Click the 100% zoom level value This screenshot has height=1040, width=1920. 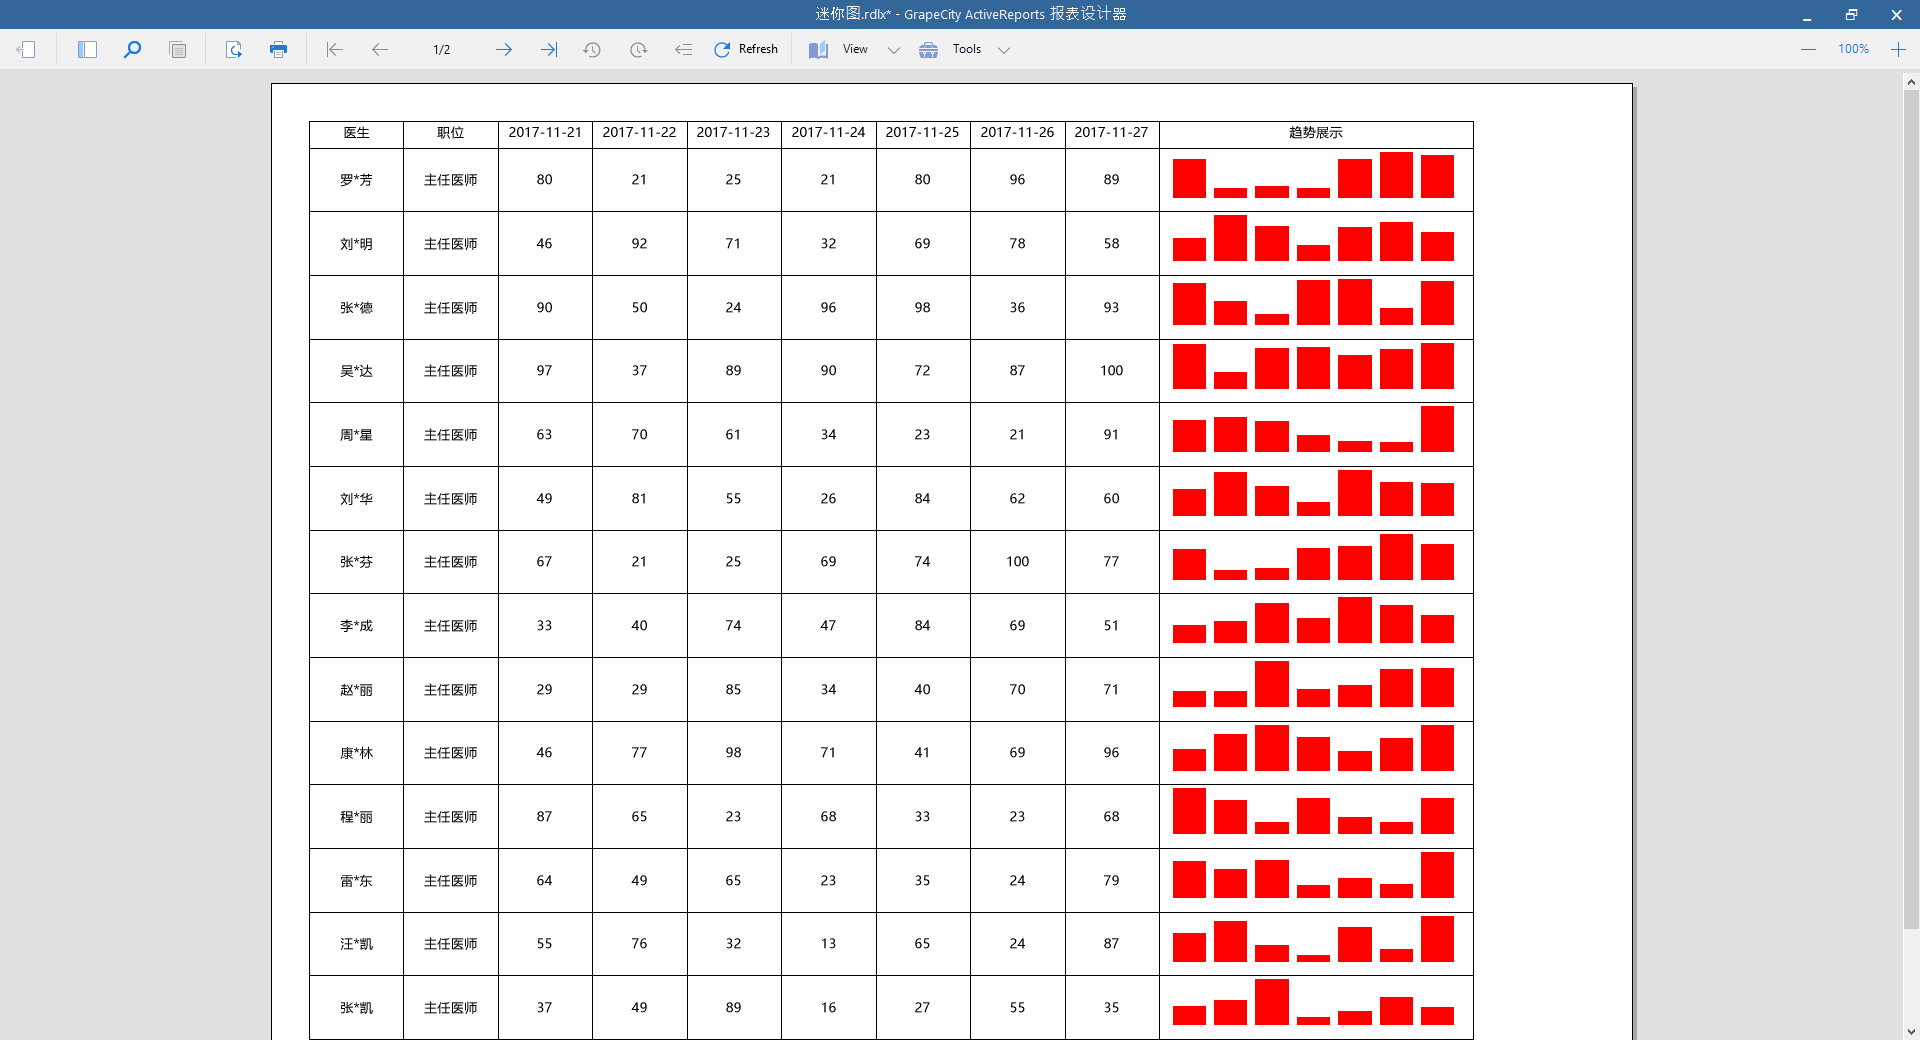(1853, 49)
